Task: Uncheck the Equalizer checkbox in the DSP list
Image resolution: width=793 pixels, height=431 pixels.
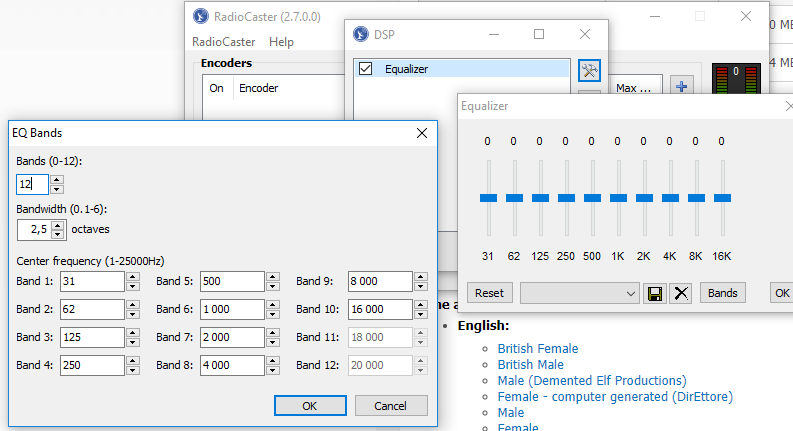Action: coord(365,68)
